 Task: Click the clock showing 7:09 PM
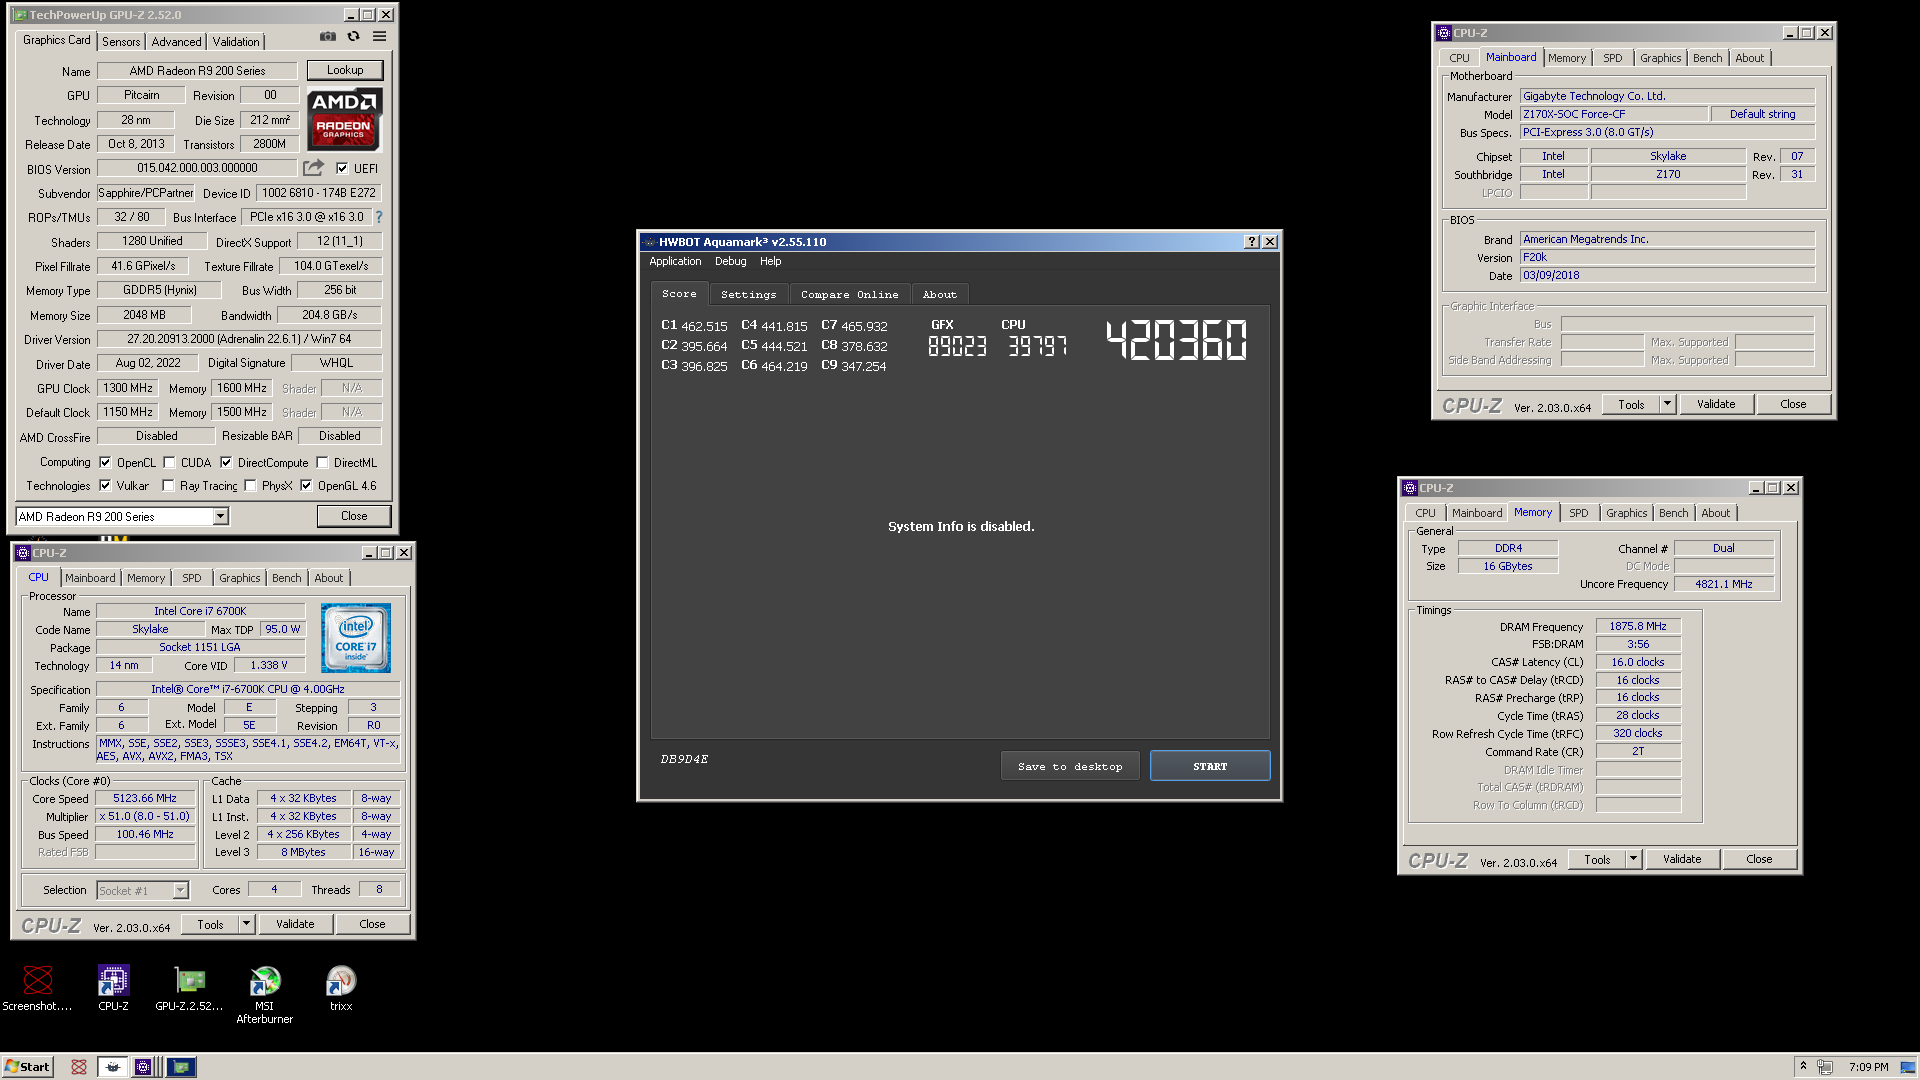(1868, 1067)
